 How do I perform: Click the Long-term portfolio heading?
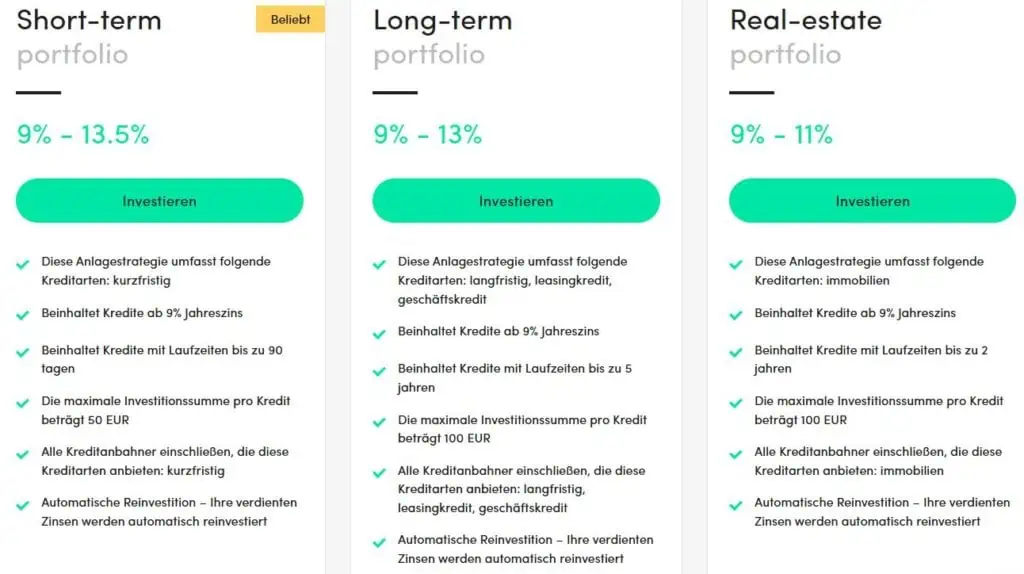tap(442, 37)
